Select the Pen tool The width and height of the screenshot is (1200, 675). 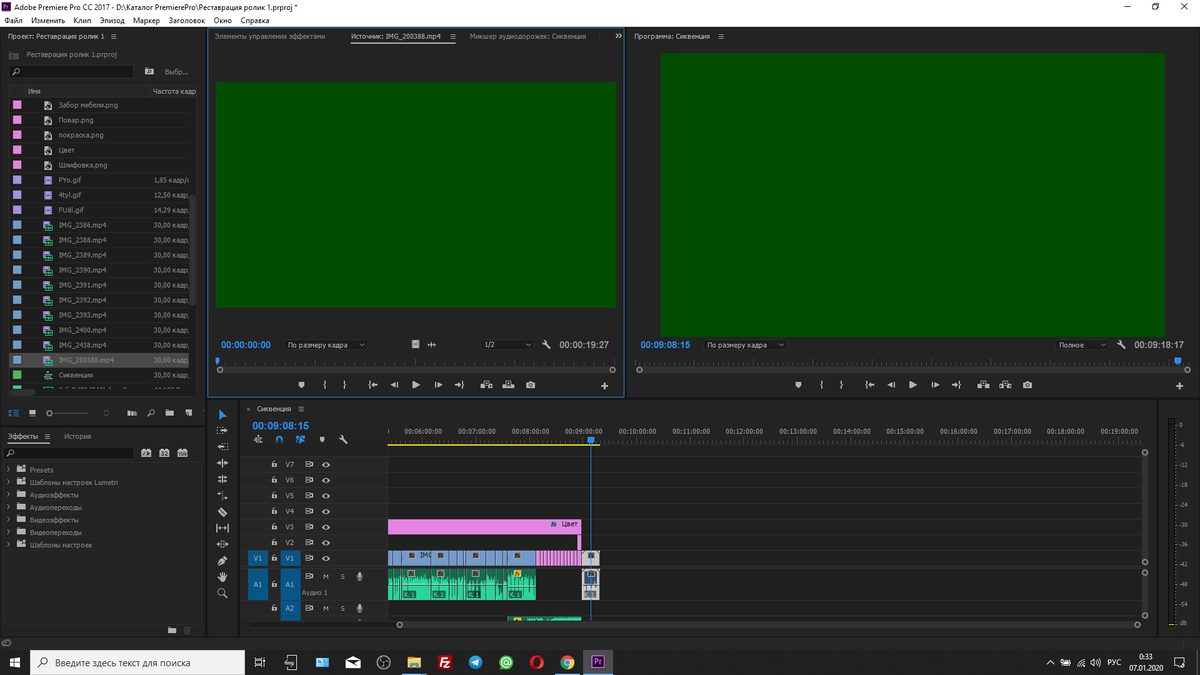pyautogui.click(x=223, y=561)
